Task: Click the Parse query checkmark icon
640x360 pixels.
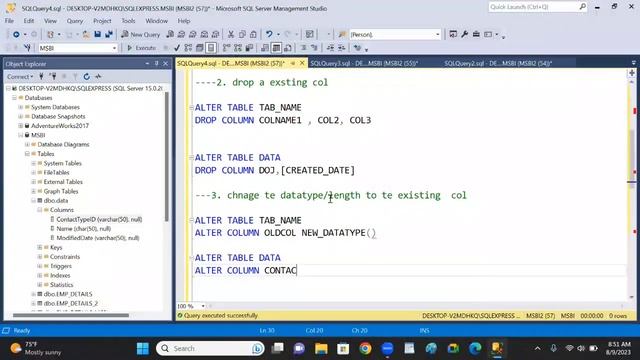Action: [x=177, y=48]
